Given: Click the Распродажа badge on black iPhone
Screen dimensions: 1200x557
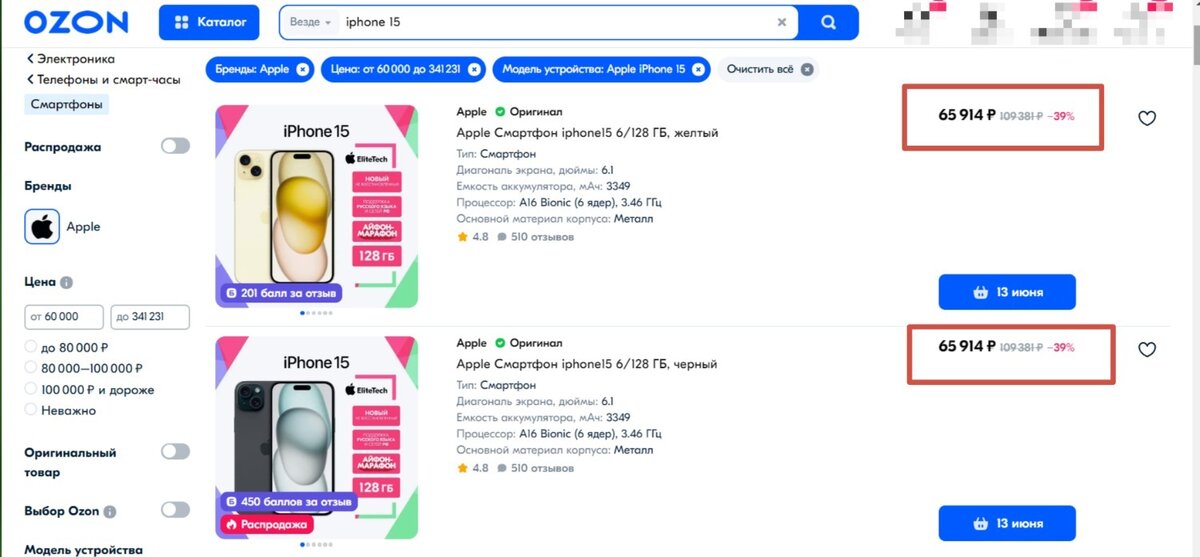Looking at the screenshot, I should [x=266, y=524].
